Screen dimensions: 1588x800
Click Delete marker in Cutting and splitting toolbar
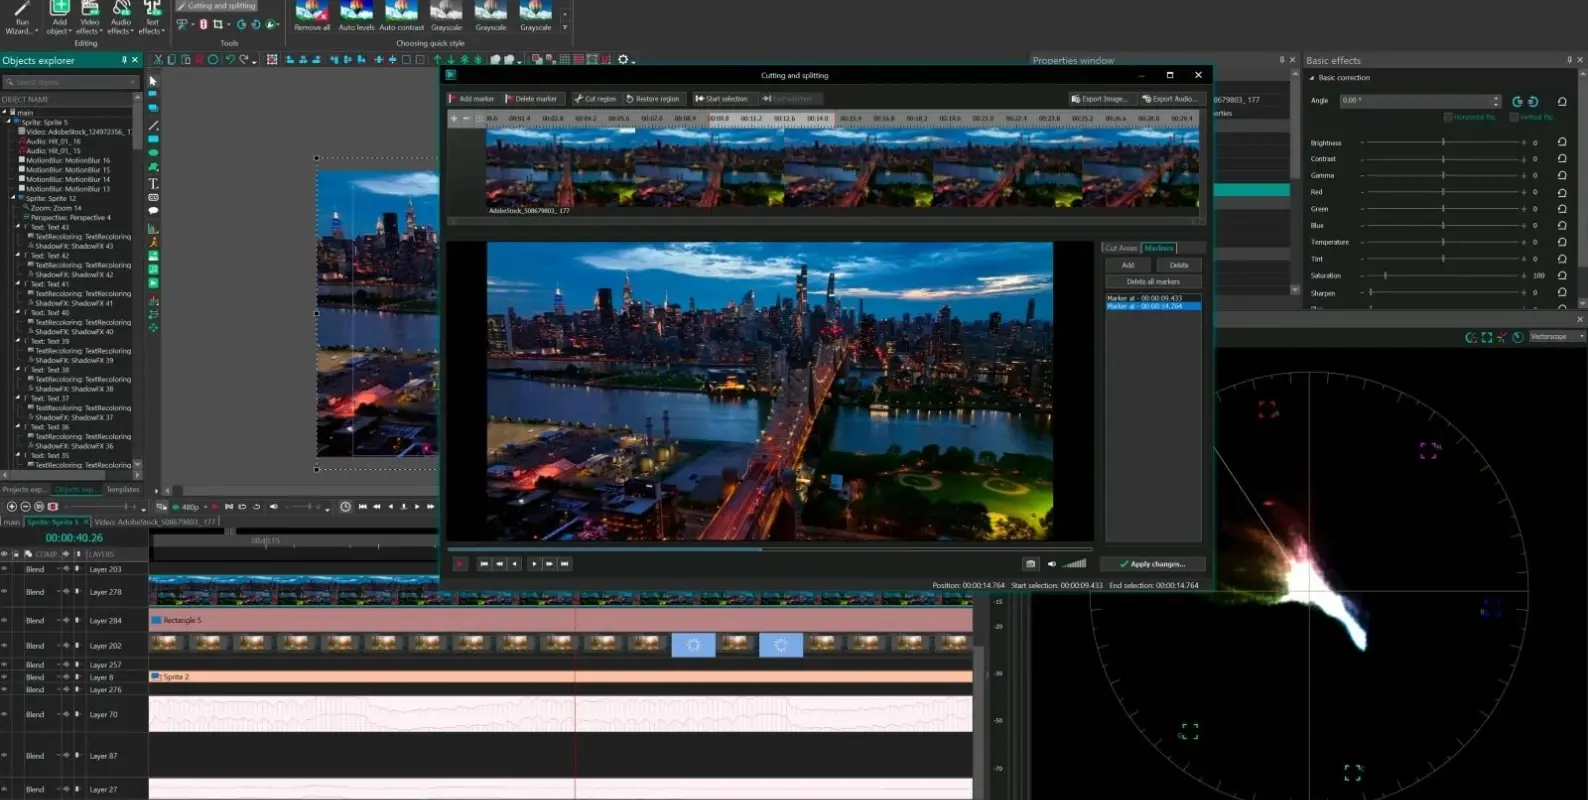532,99
